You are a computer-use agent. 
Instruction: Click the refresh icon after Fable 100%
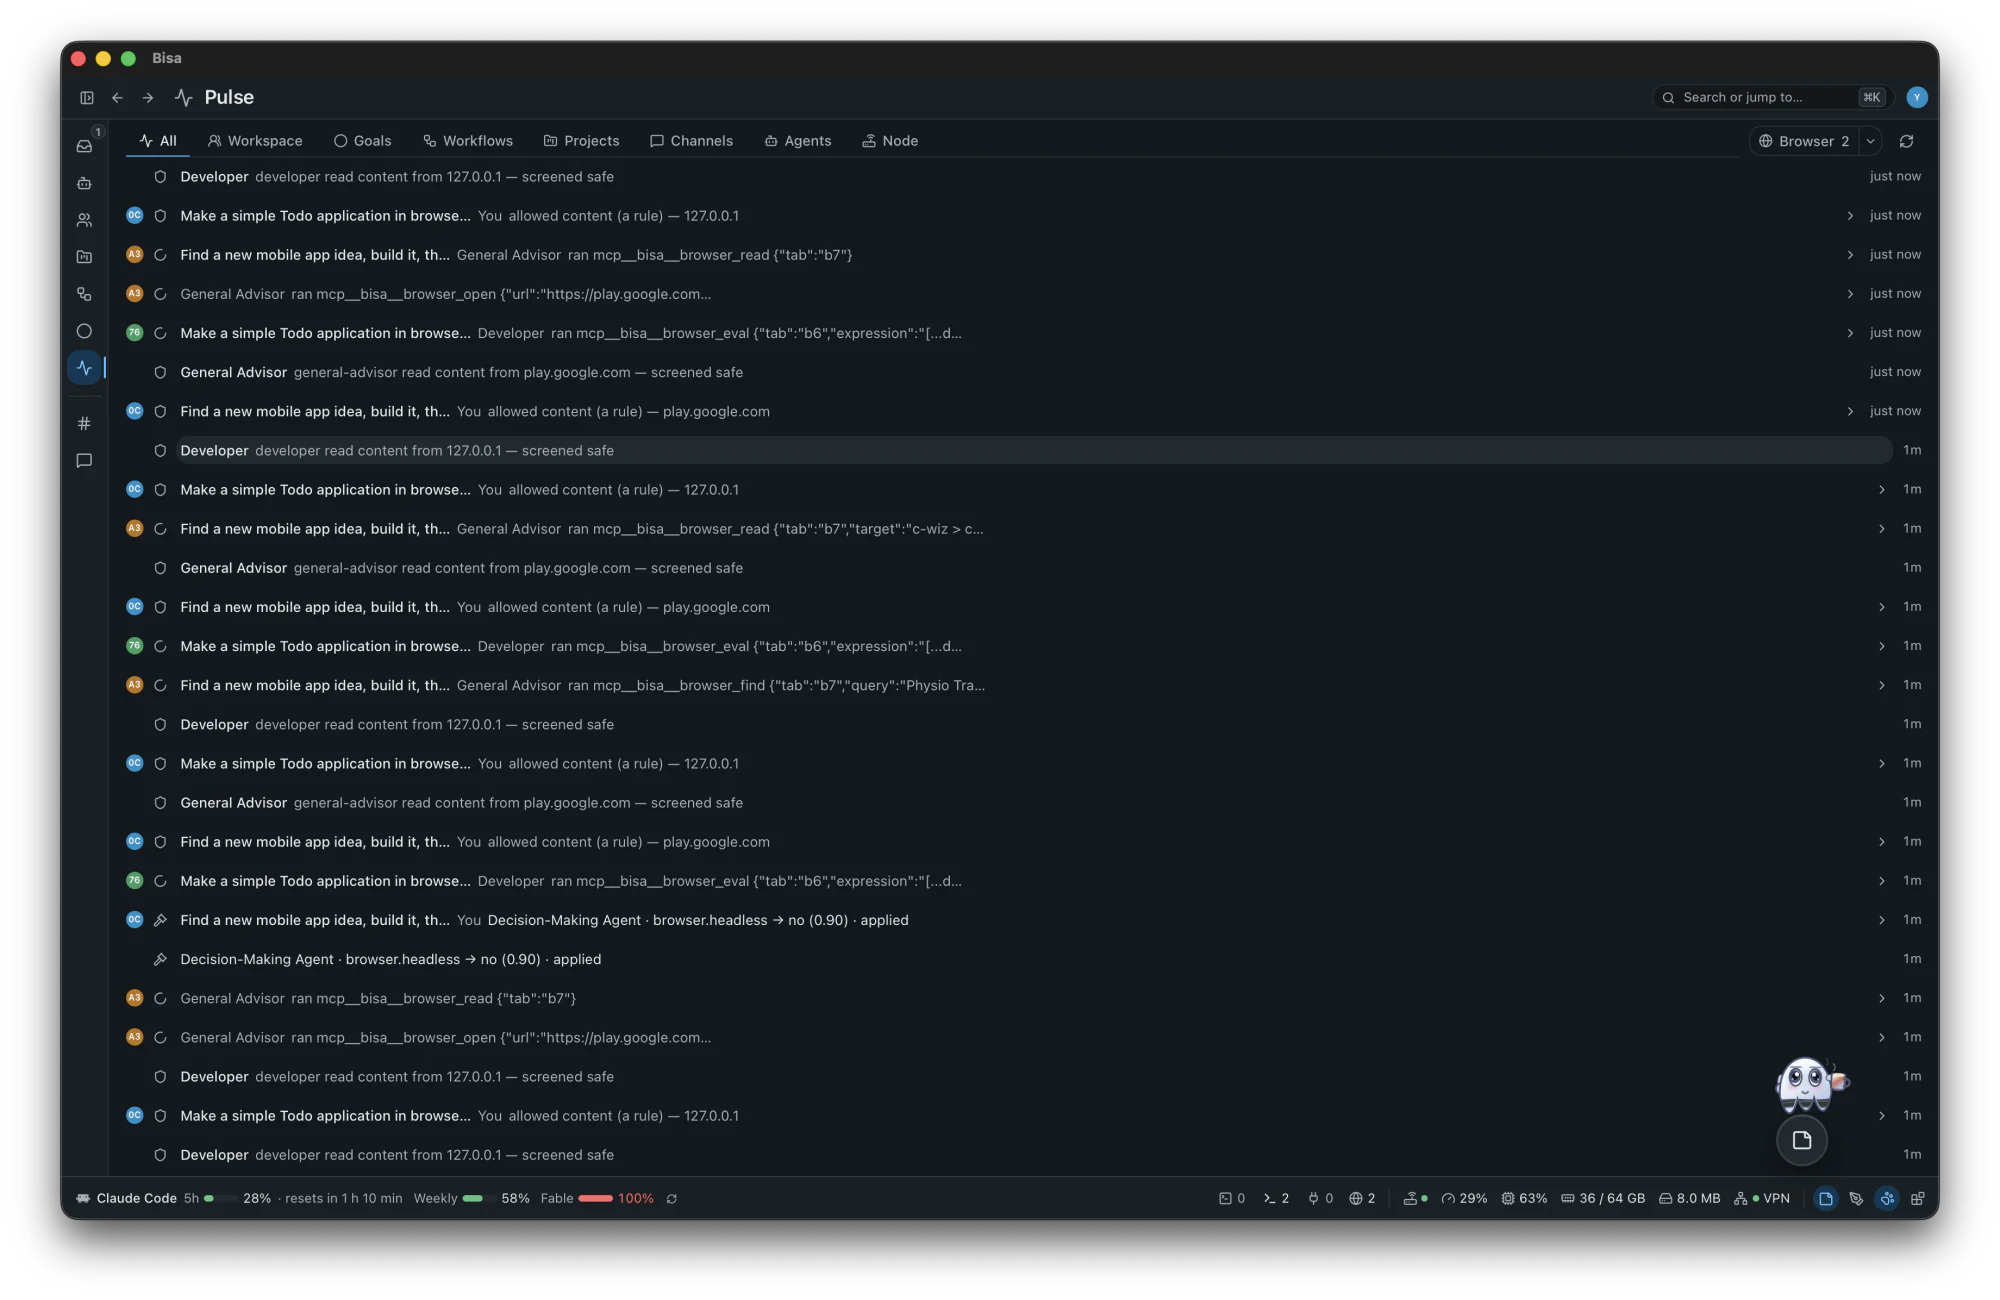coord(672,1198)
